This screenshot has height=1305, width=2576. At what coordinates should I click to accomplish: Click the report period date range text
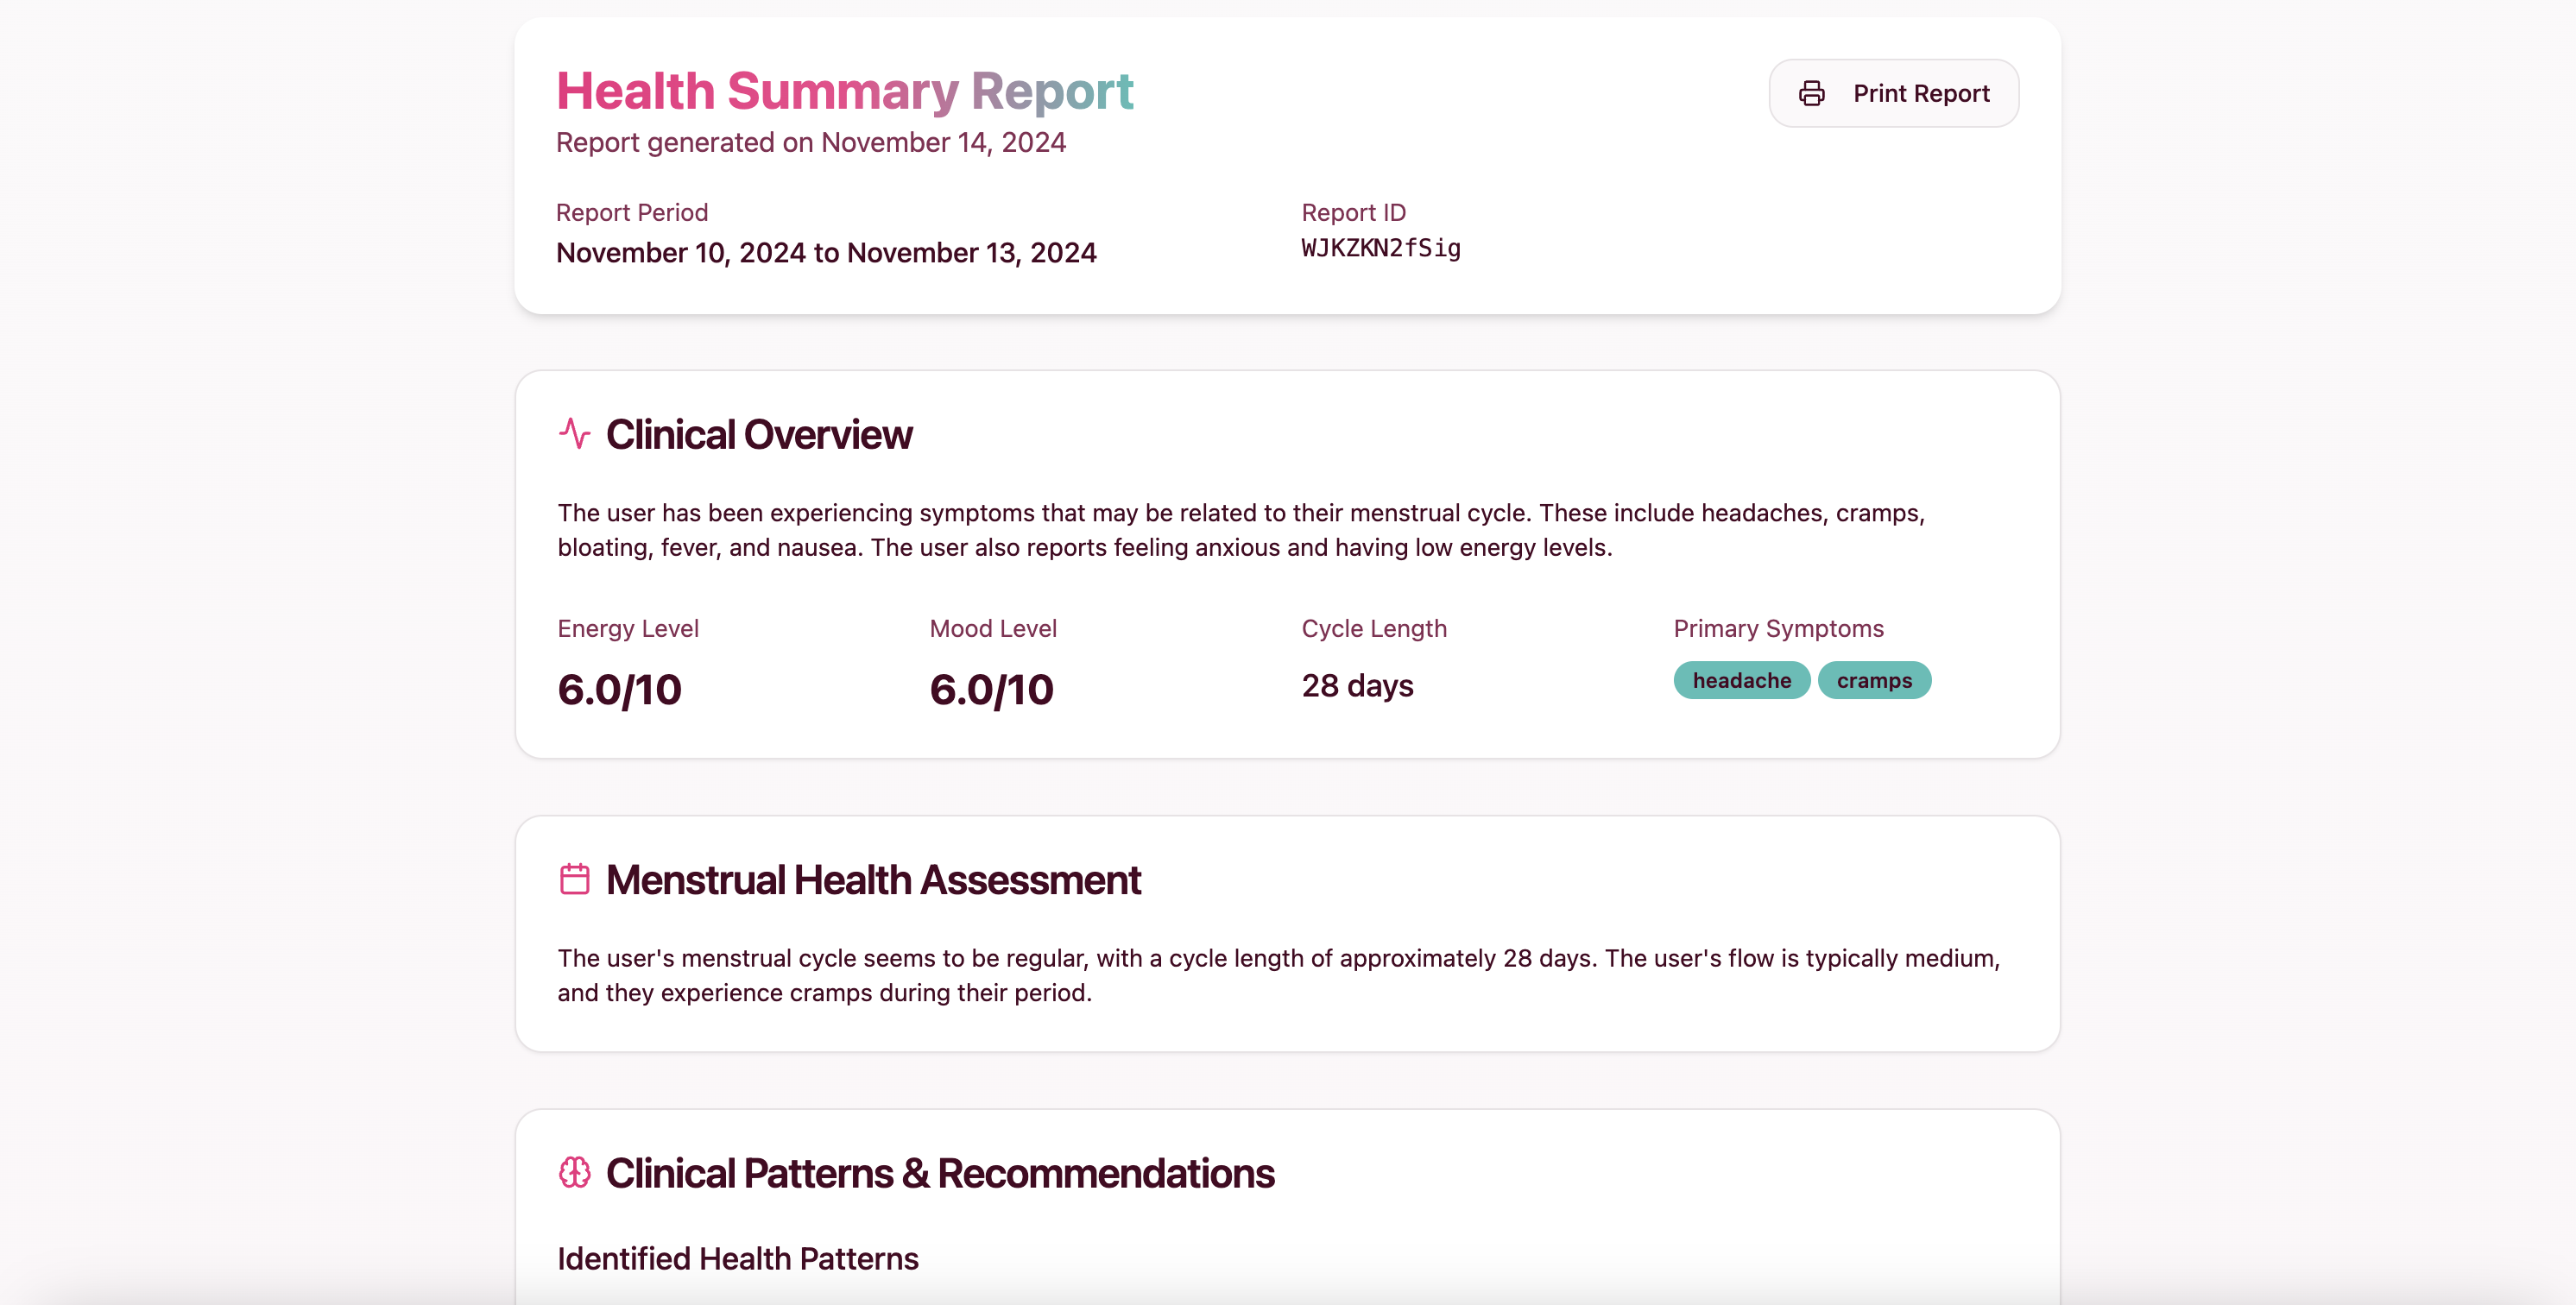tap(825, 253)
